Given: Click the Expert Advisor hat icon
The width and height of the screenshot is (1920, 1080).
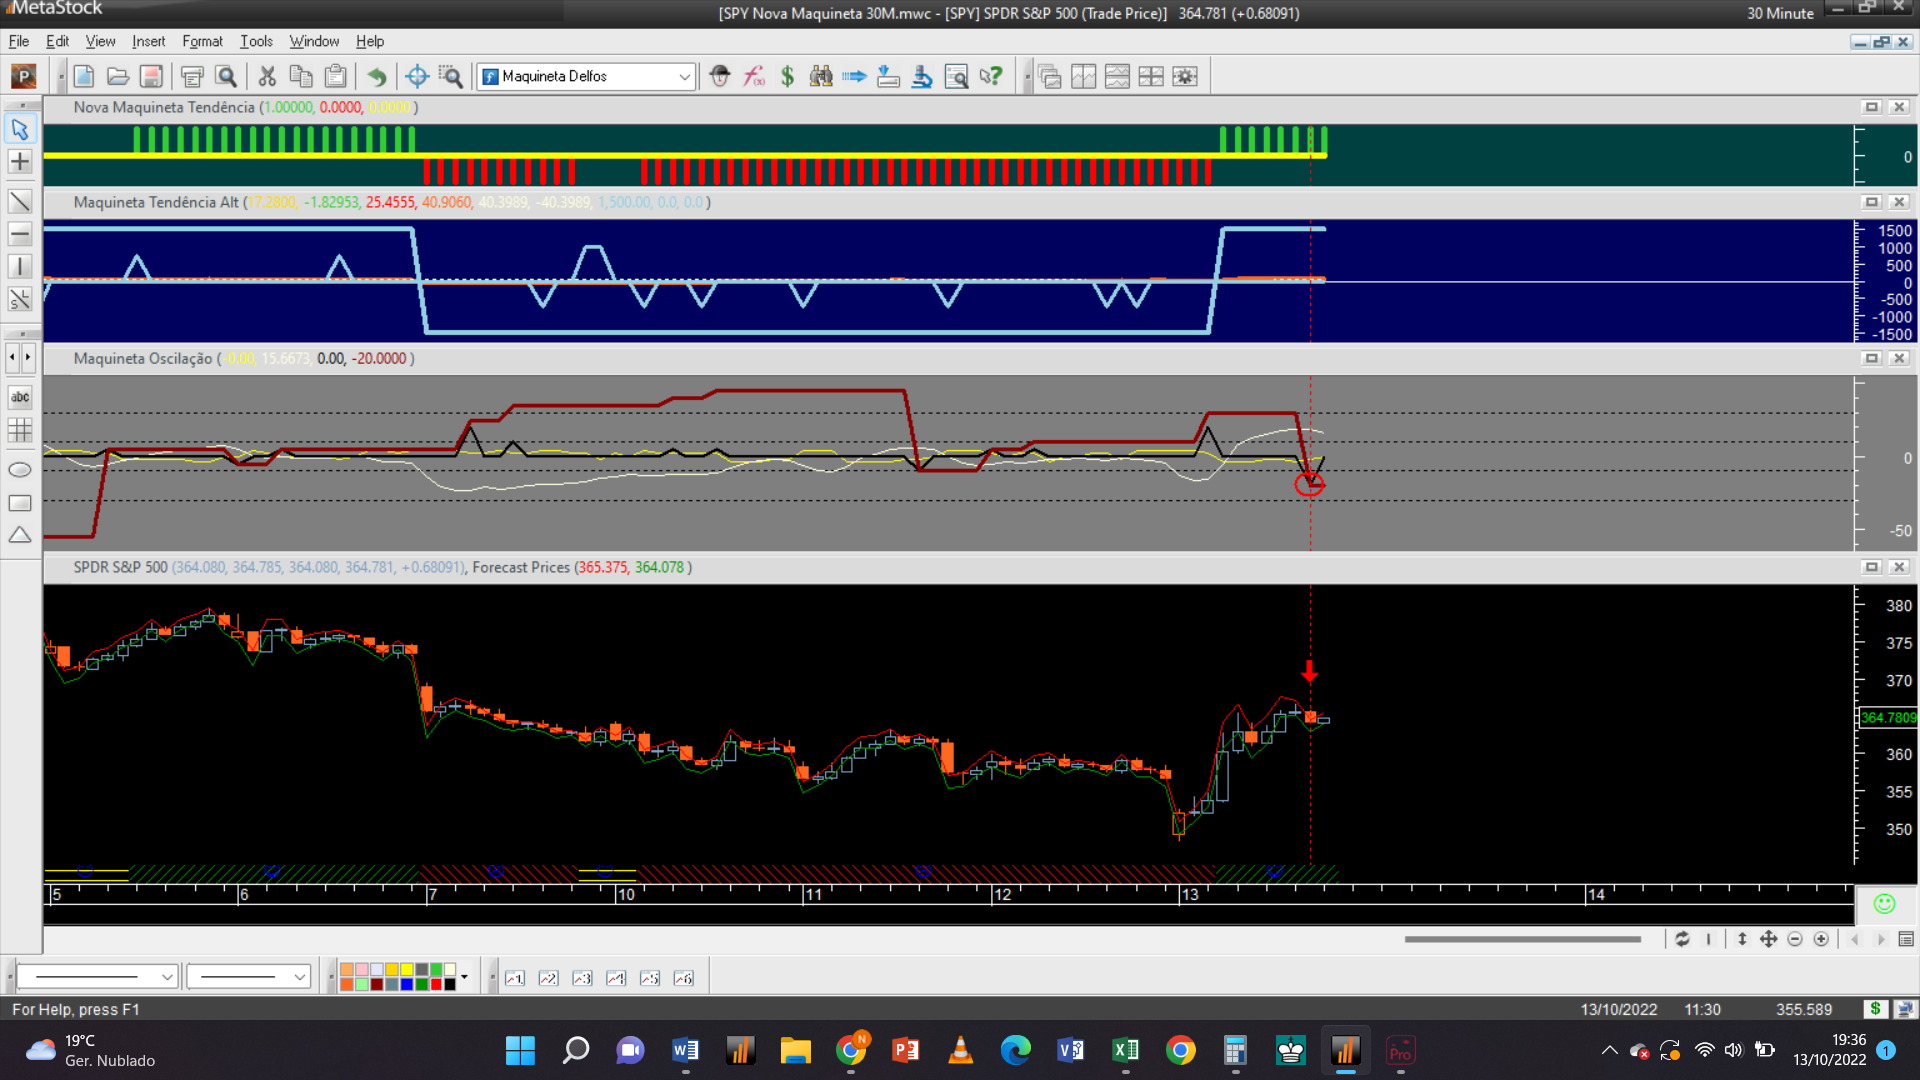Looking at the screenshot, I should 720,76.
